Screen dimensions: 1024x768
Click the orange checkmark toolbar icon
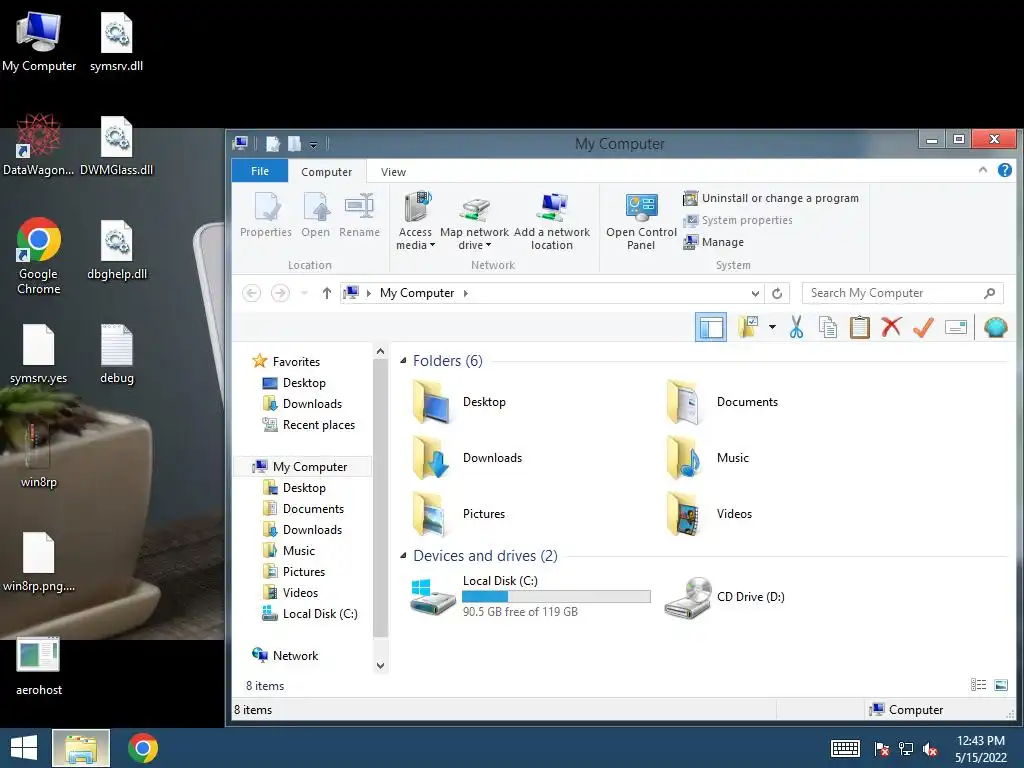pos(923,327)
